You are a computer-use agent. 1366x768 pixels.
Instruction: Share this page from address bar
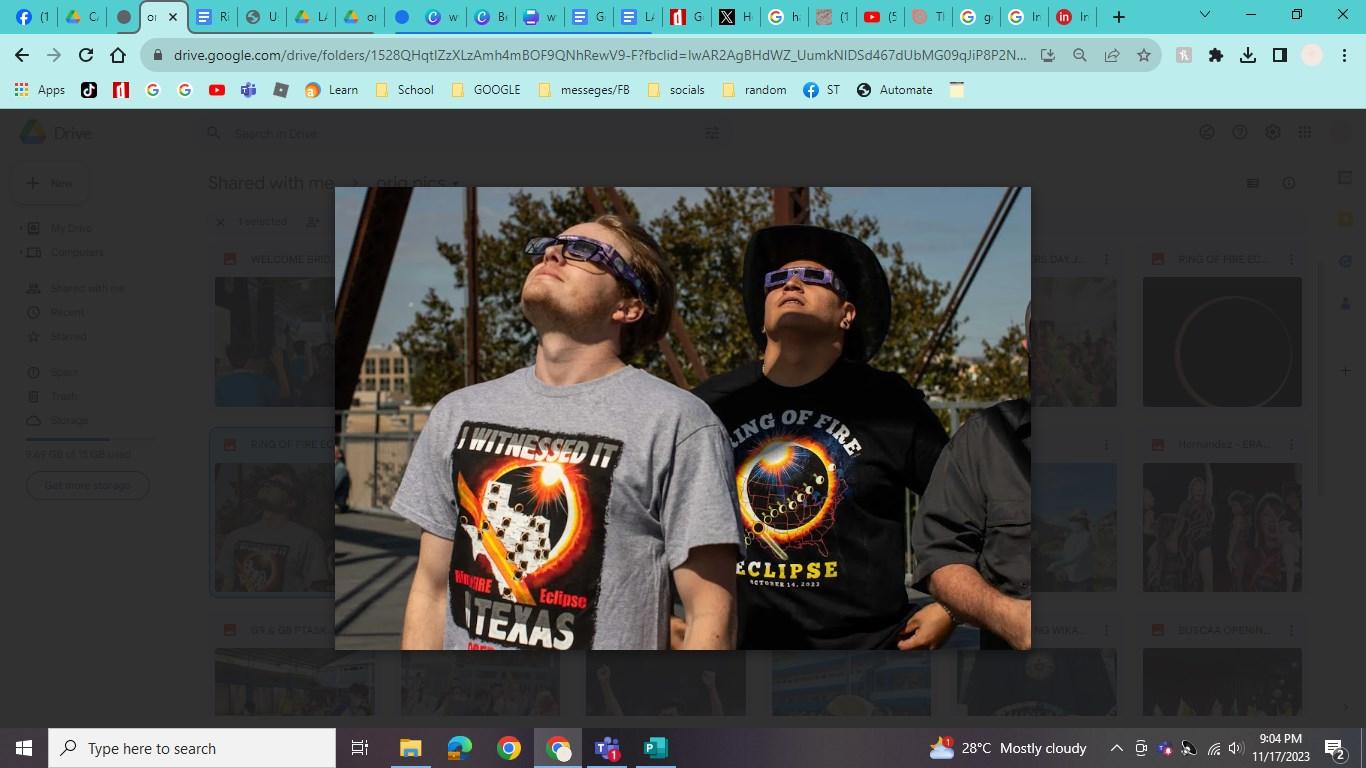pyautogui.click(x=1112, y=56)
